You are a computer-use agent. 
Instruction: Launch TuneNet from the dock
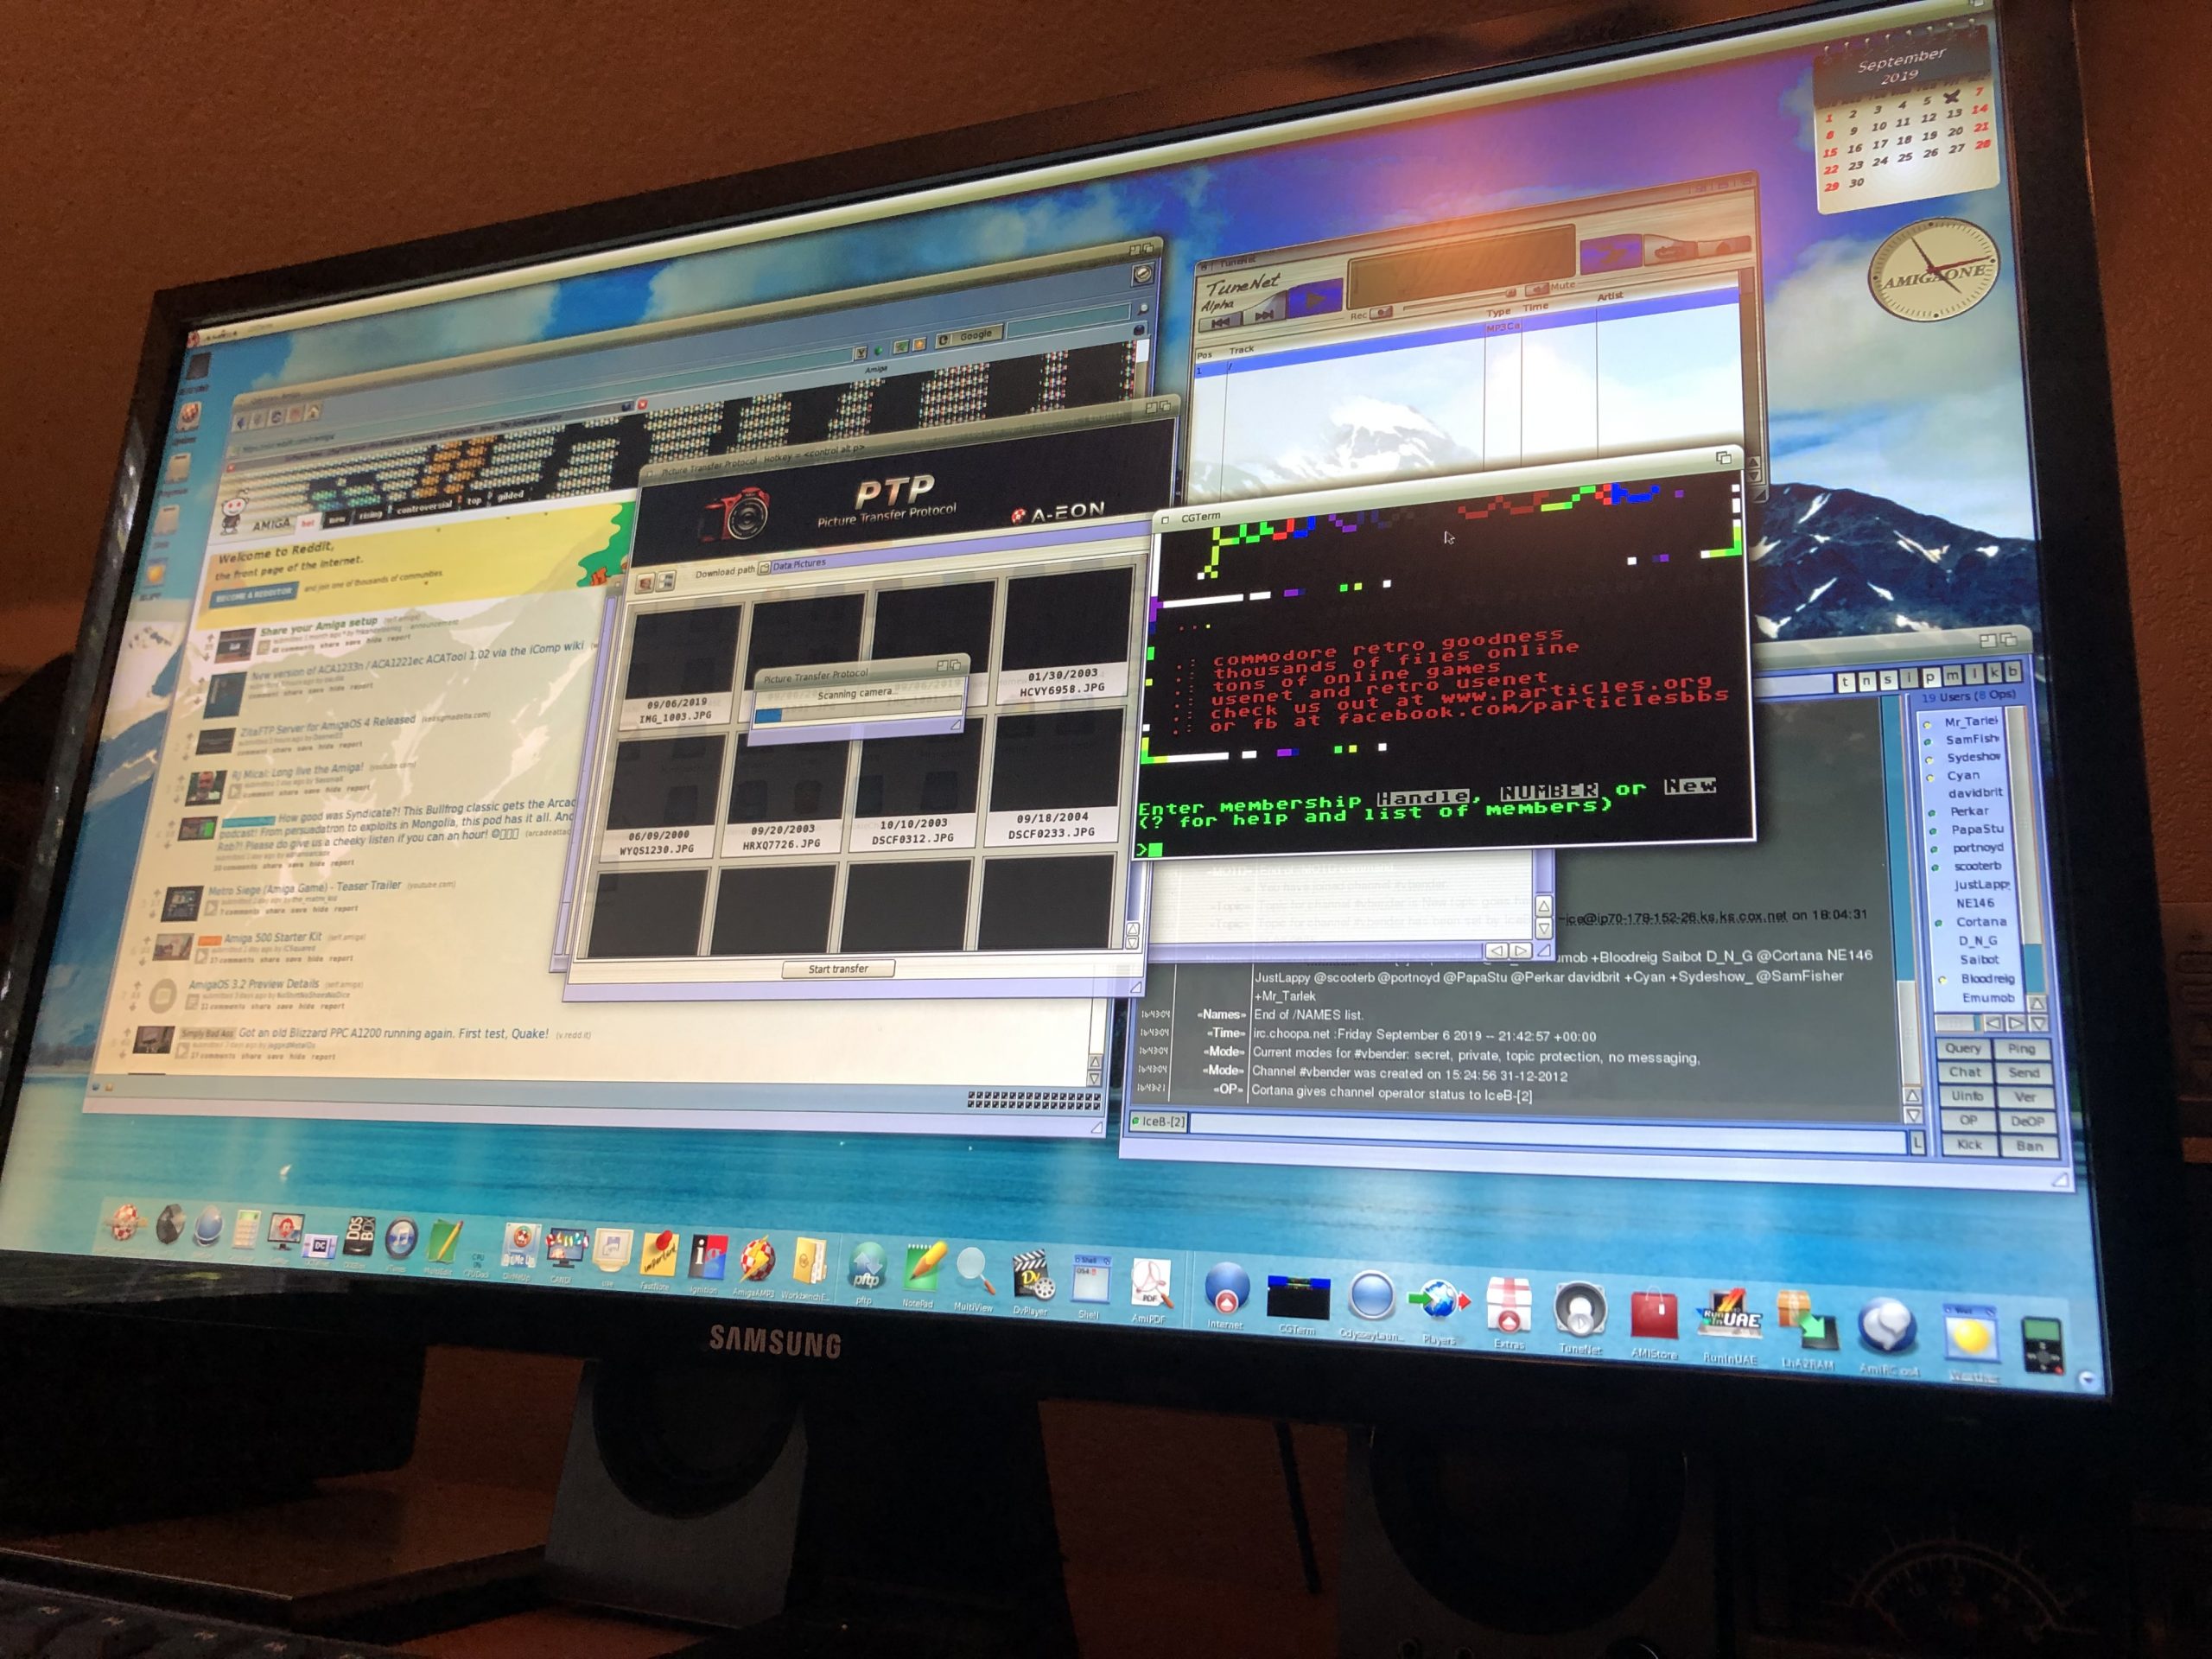pyautogui.click(x=1579, y=1311)
